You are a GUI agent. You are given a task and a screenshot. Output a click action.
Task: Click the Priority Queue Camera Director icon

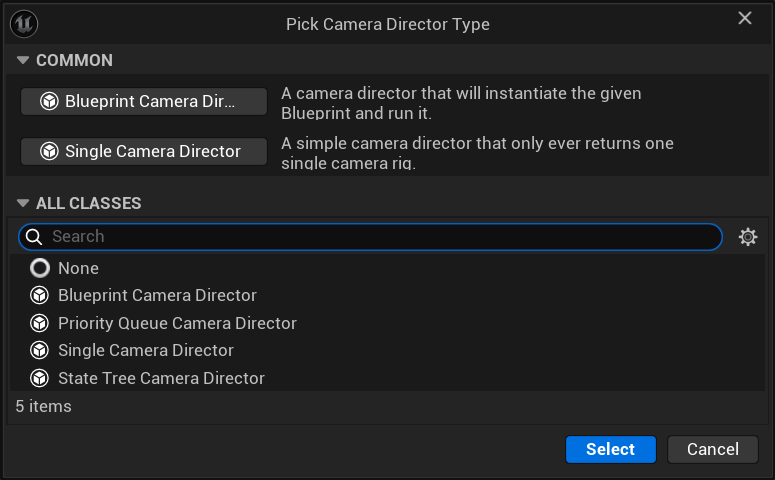point(40,323)
